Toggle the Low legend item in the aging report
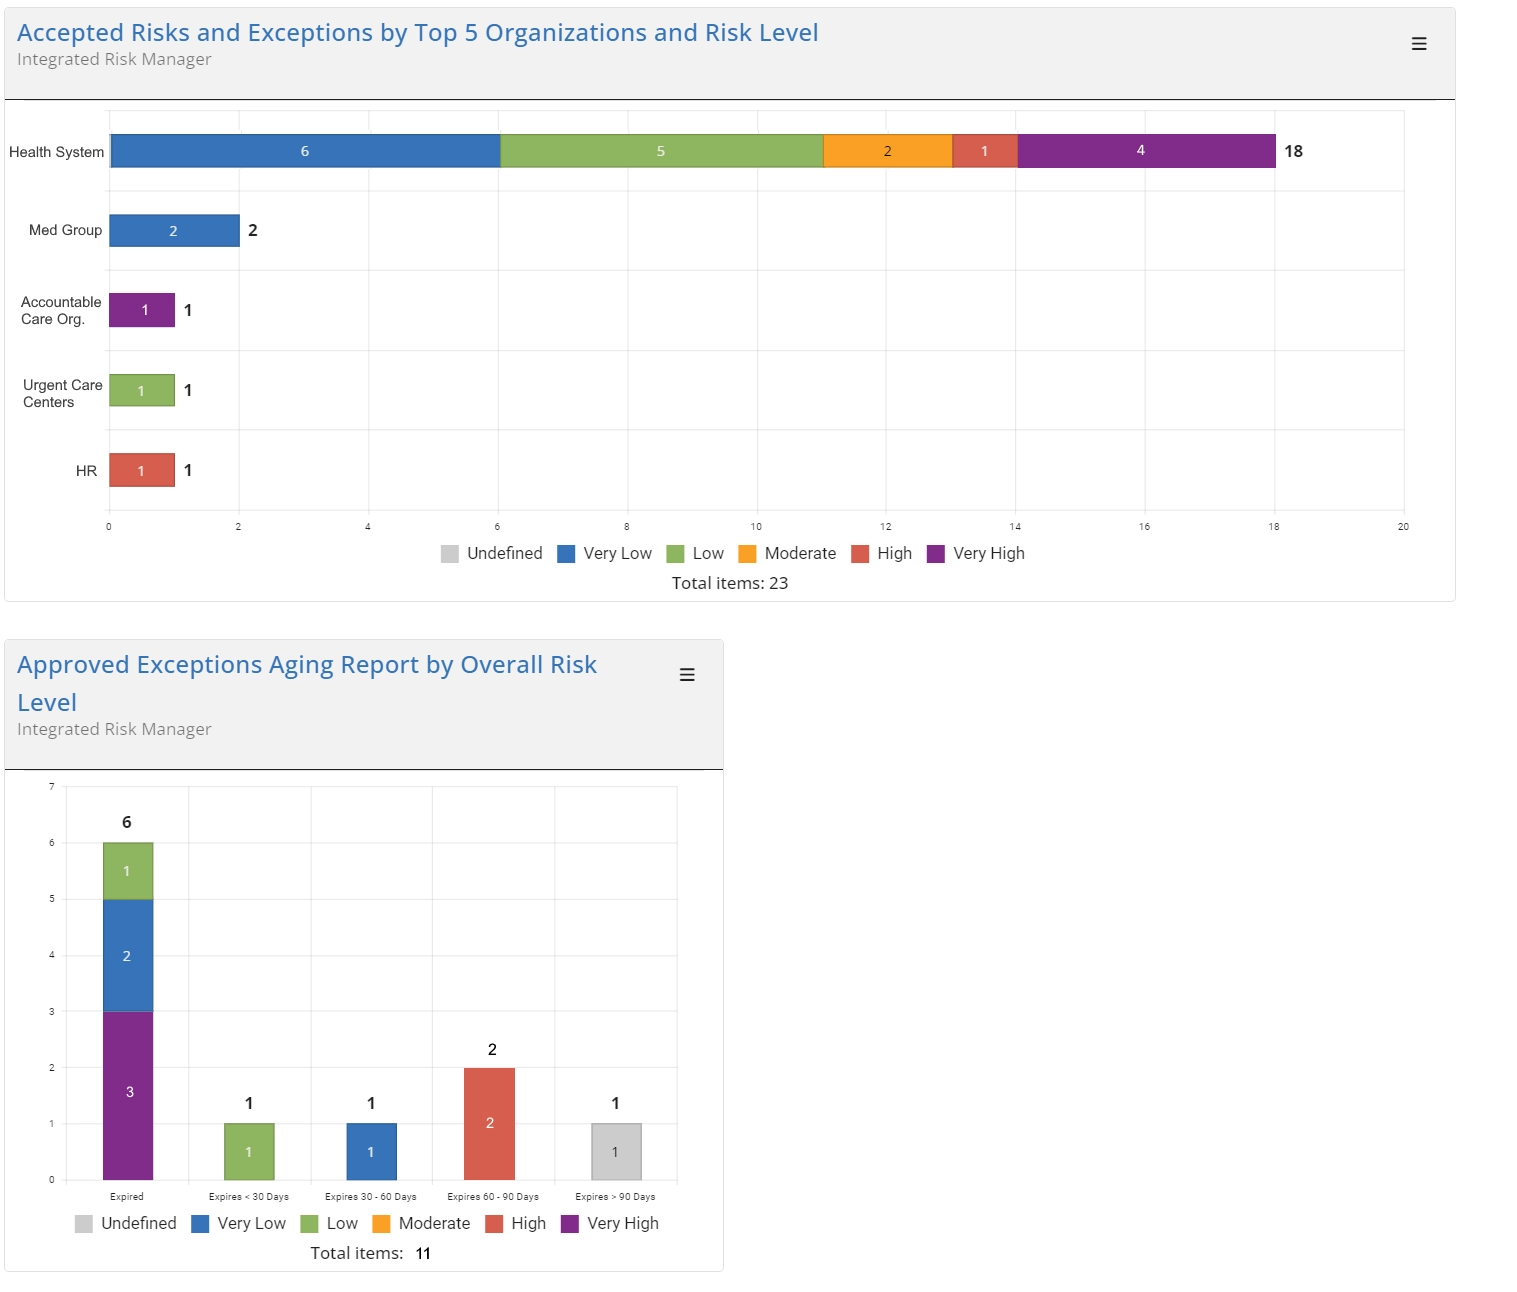Image resolution: width=1517 pixels, height=1292 pixels. coord(329,1224)
